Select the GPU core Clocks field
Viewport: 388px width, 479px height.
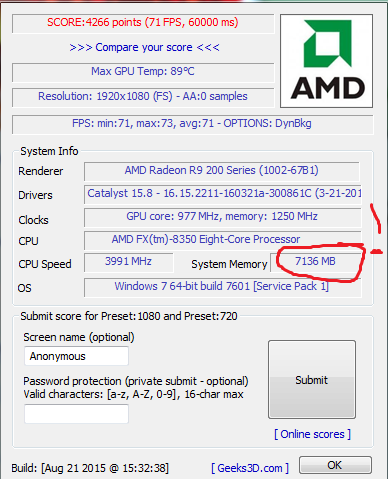pos(222,217)
